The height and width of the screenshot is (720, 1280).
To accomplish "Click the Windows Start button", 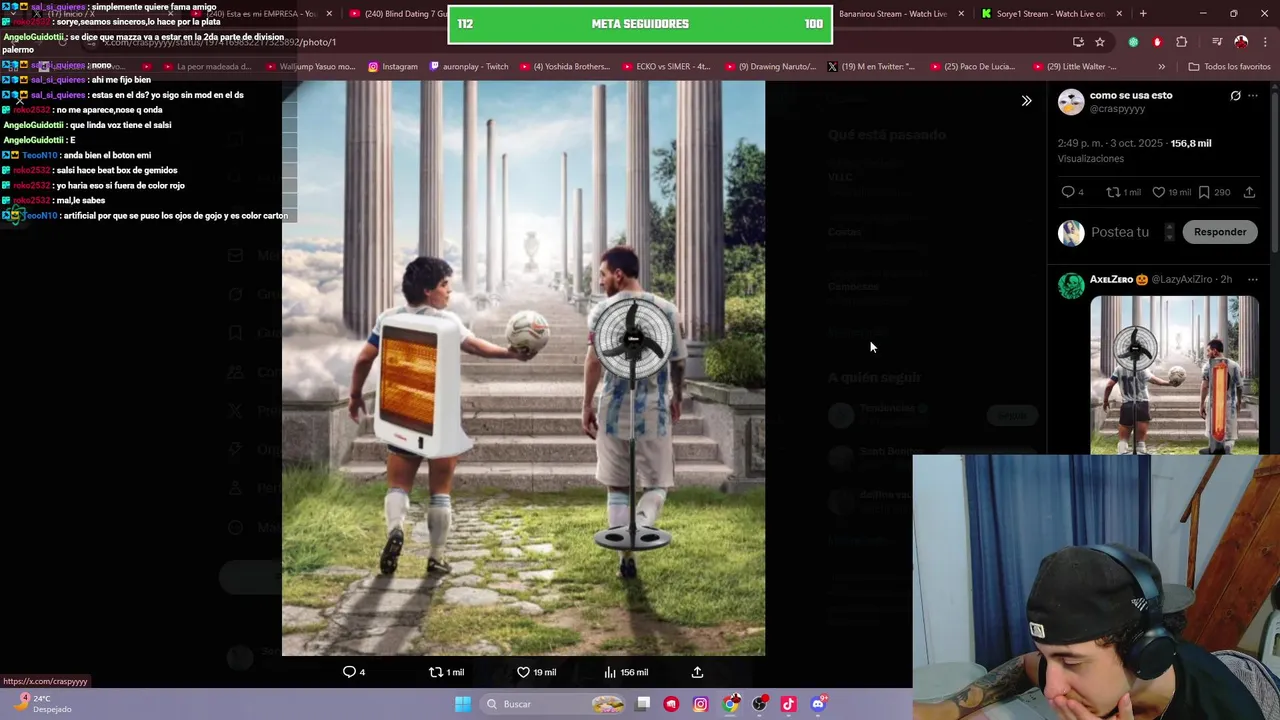I will pos(463,704).
